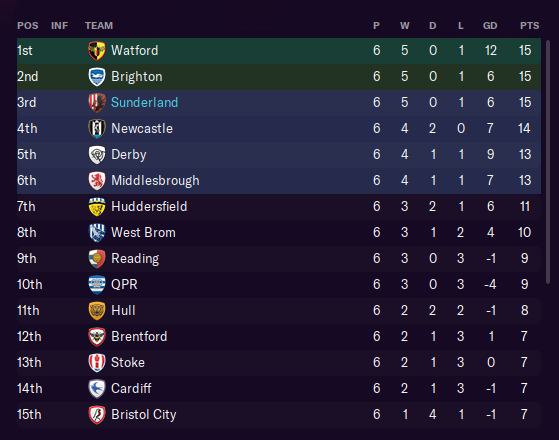Click the TEAM column header
559x440 pixels.
pos(99,26)
